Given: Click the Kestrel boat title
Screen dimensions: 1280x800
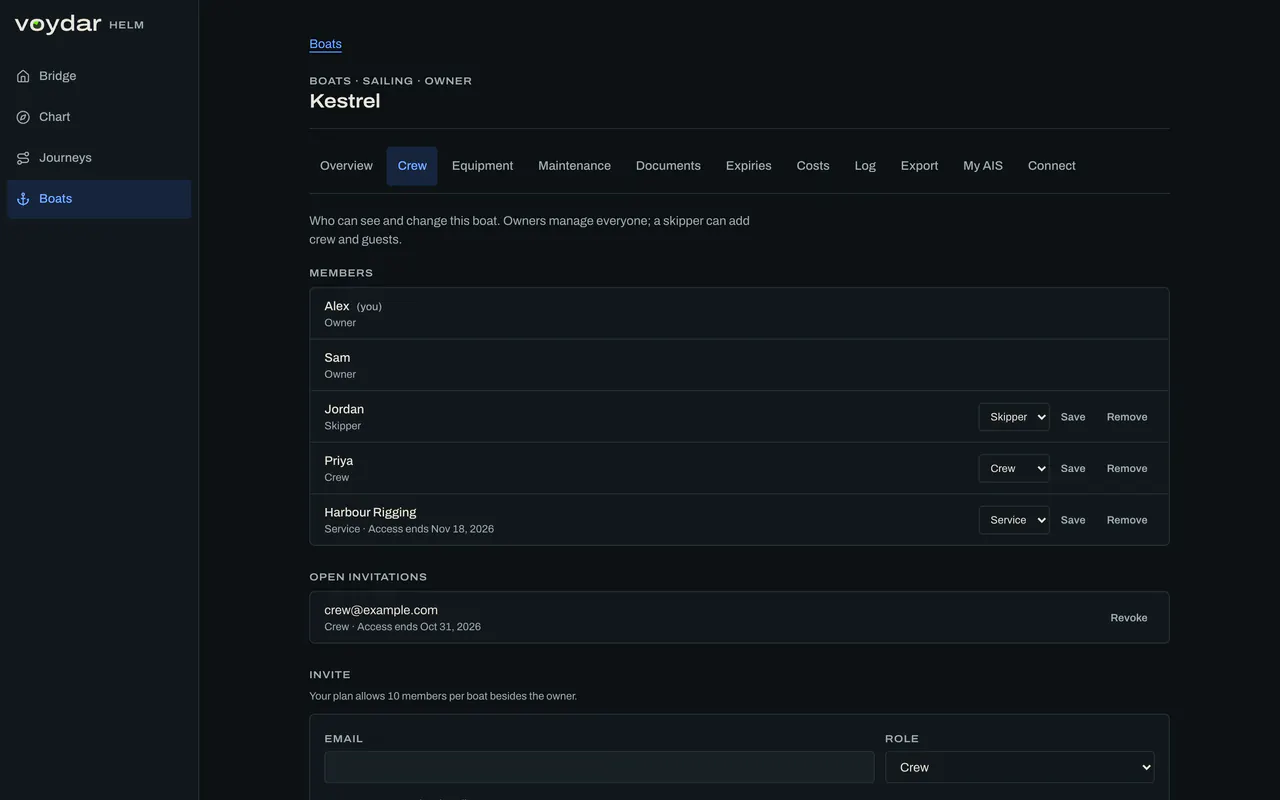Looking at the screenshot, I should (345, 101).
